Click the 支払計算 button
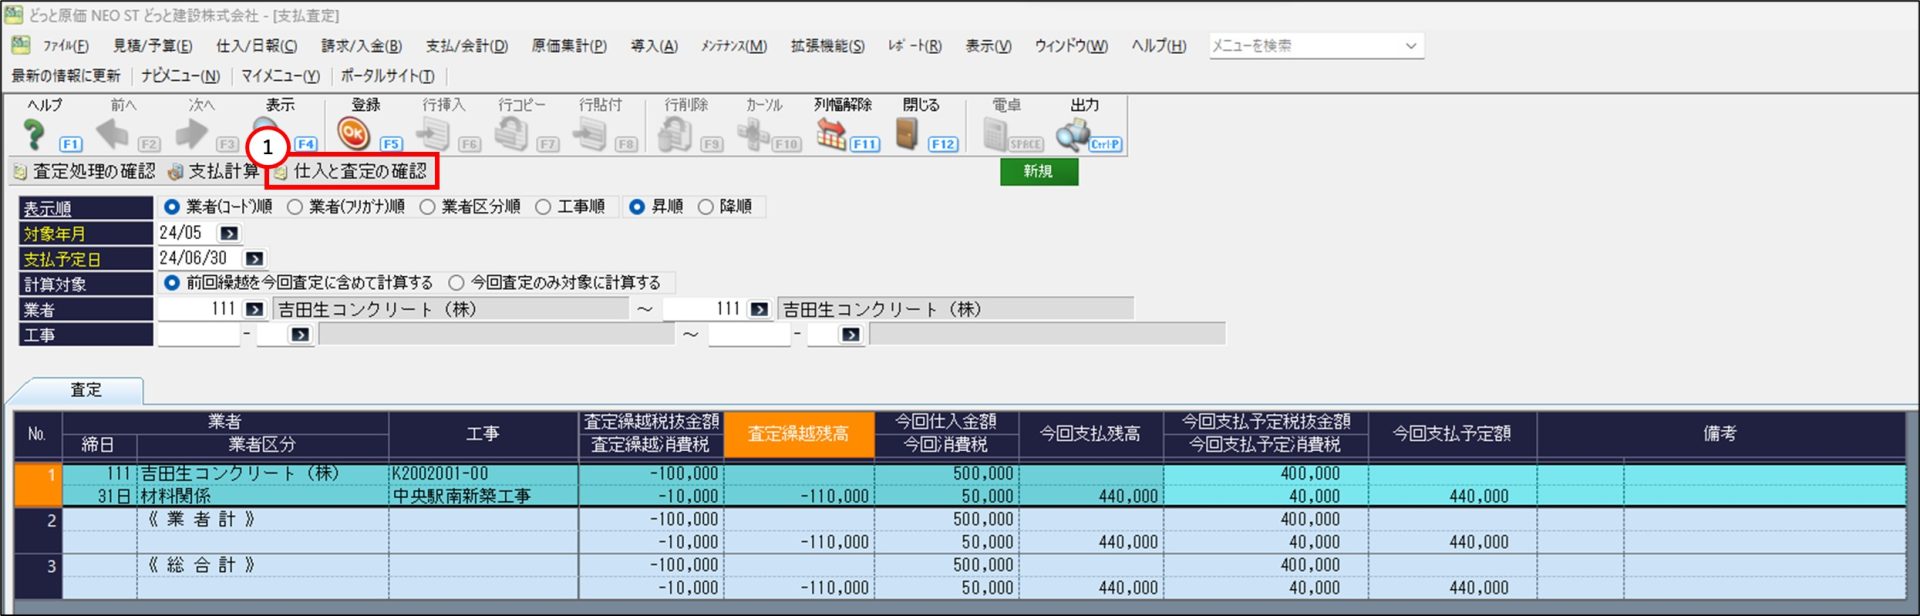1920x616 pixels. (x=213, y=172)
